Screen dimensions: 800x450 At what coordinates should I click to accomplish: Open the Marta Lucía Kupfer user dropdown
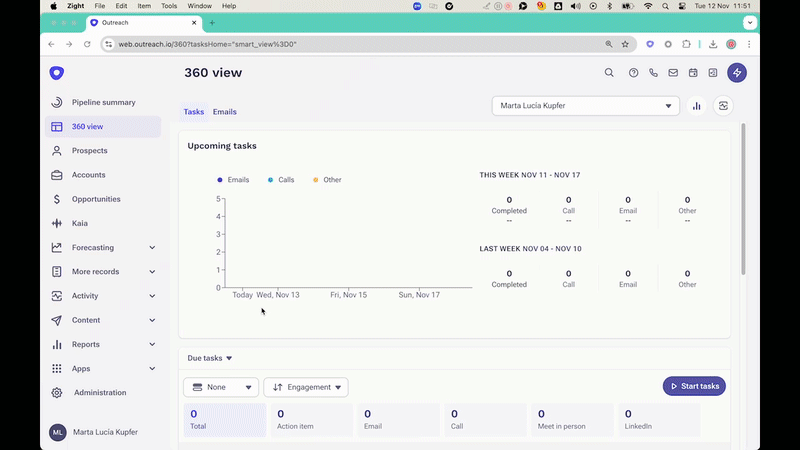pos(585,106)
